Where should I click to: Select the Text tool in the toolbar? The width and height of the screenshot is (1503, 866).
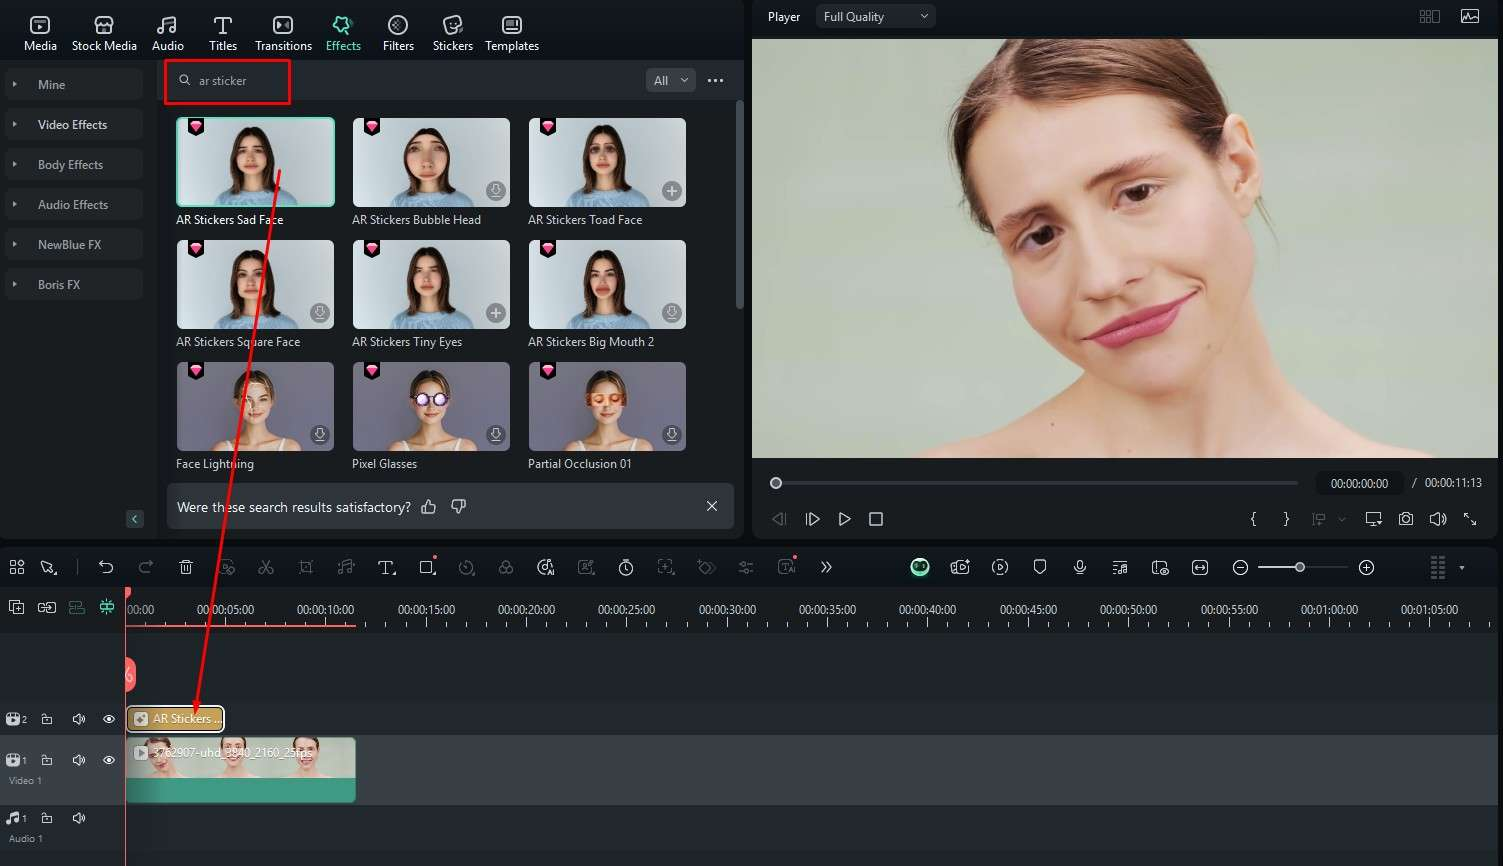point(387,567)
